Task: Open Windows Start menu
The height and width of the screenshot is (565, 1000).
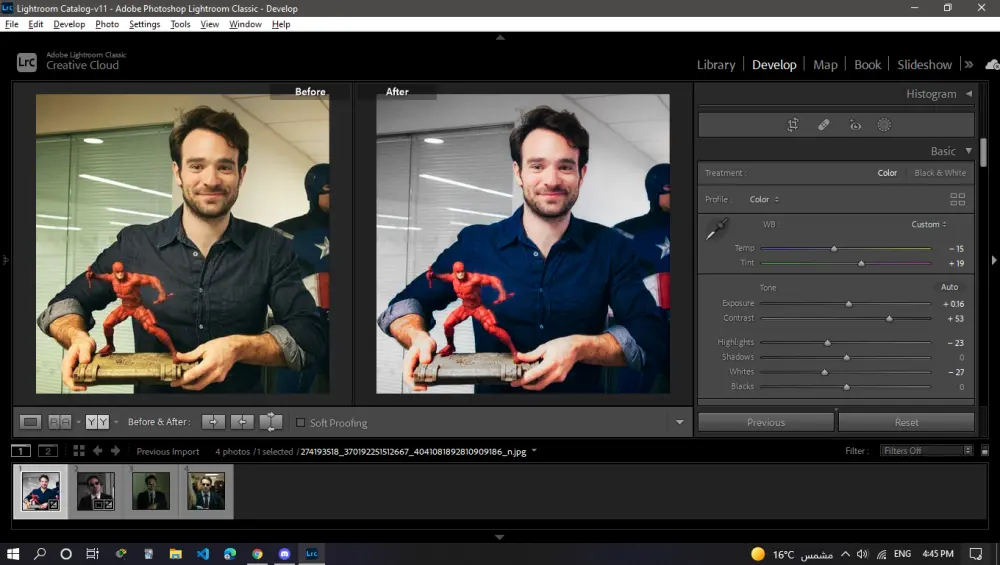Action: 13,554
